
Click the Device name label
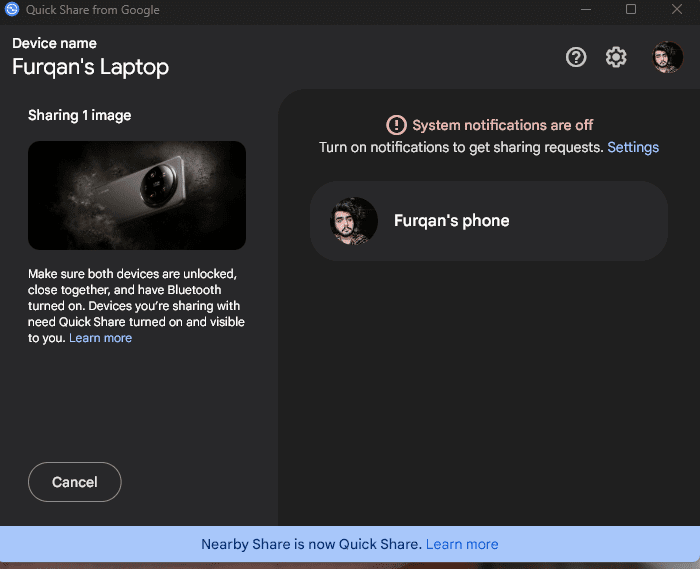54,43
